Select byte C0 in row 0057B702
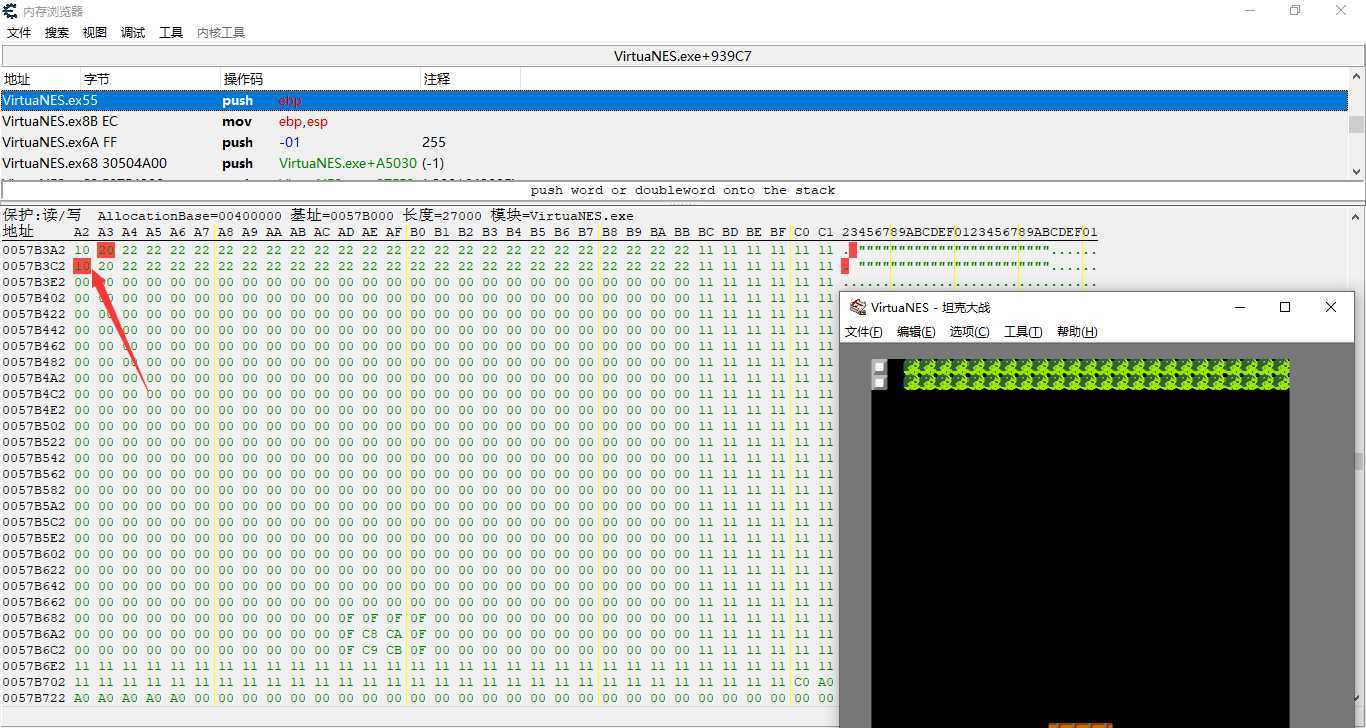 tap(802, 682)
